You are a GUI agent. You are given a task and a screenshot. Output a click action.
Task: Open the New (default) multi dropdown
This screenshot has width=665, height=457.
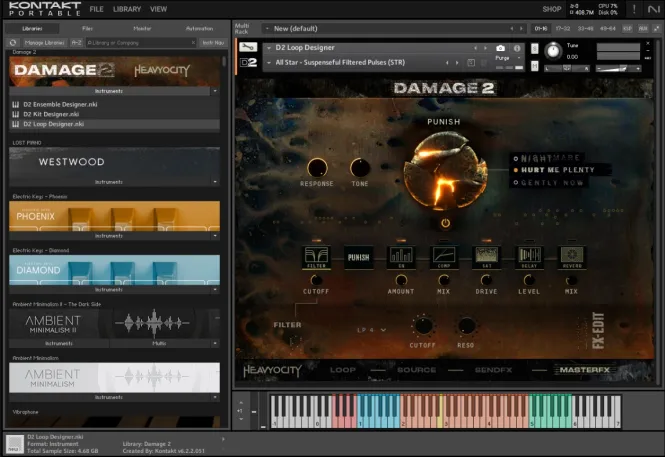point(267,28)
